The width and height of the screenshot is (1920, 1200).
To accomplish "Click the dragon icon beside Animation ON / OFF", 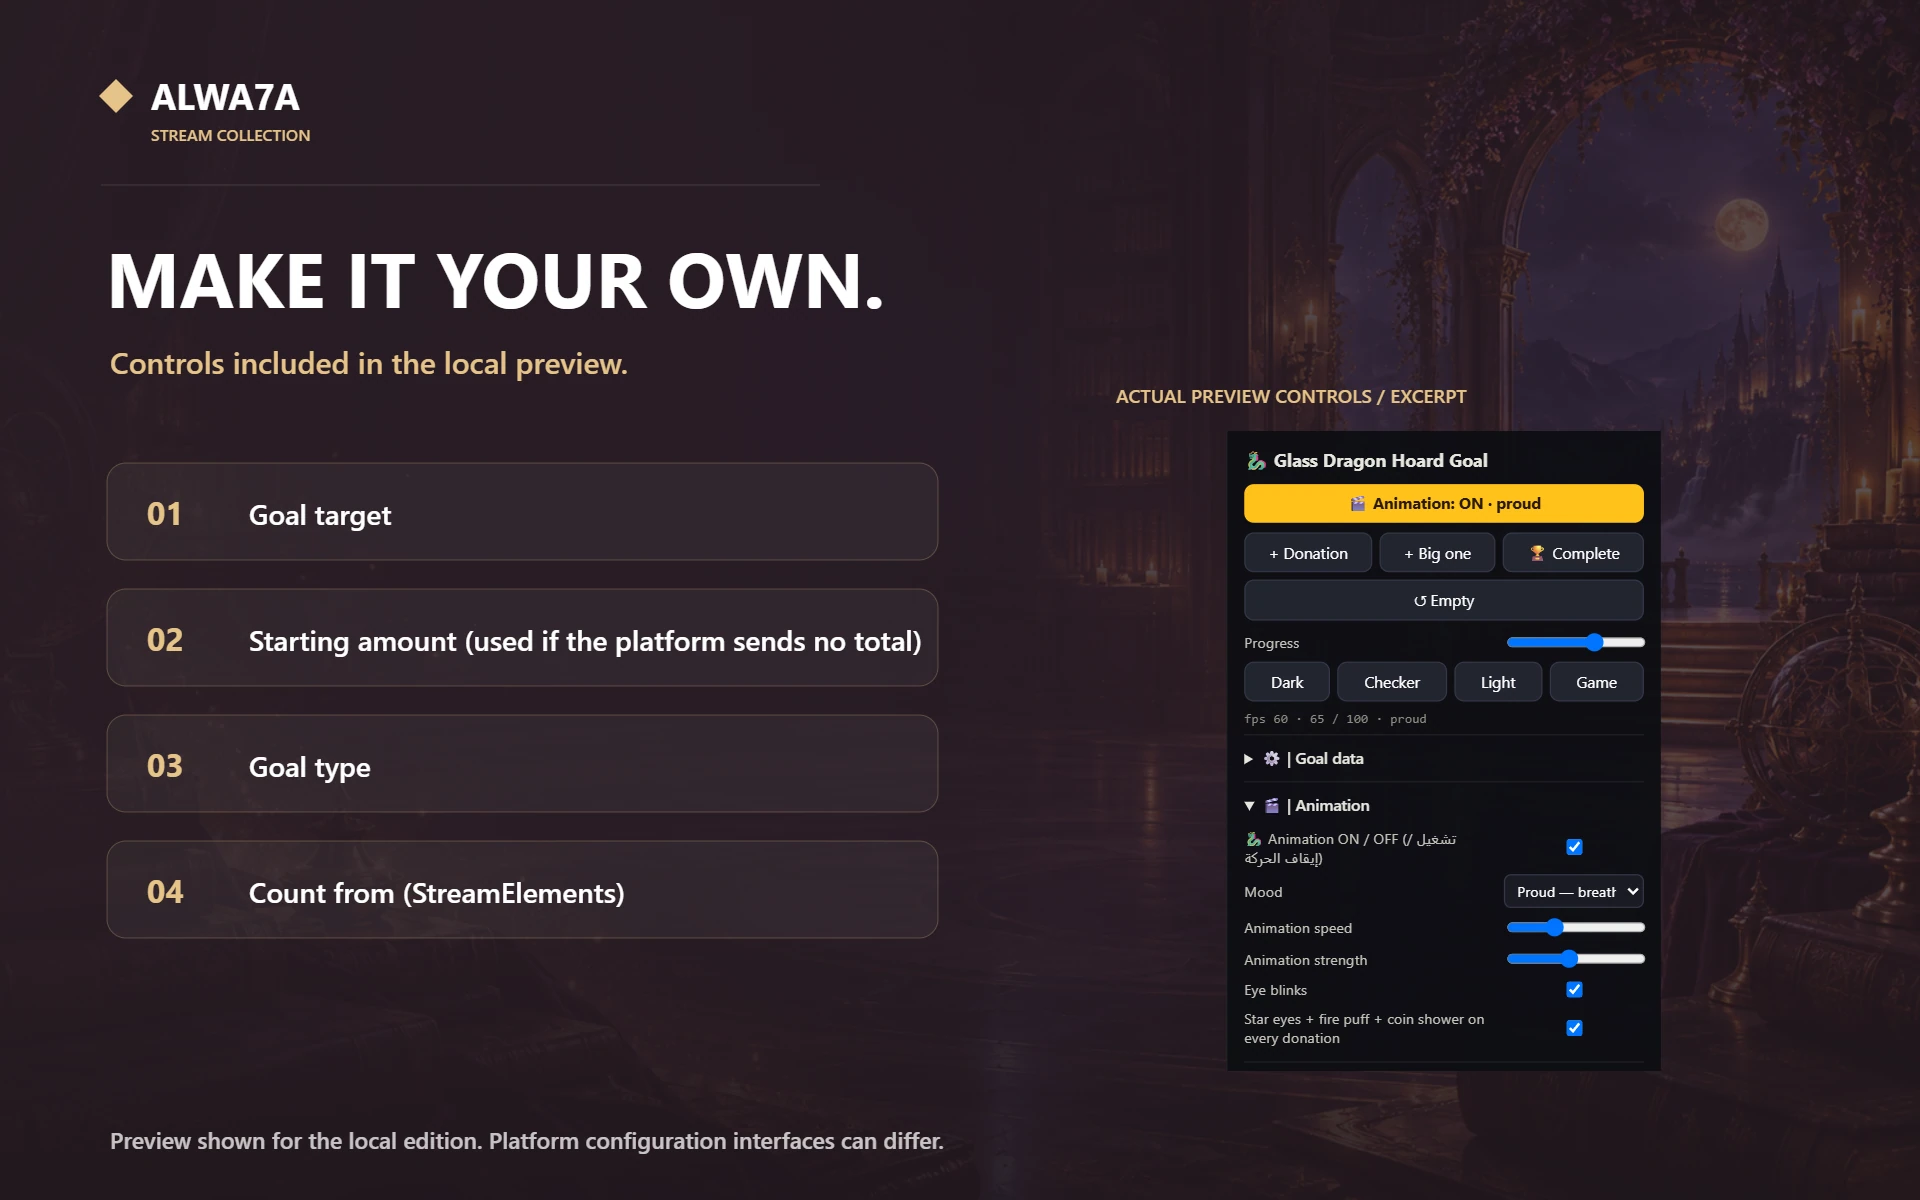I will [1253, 839].
